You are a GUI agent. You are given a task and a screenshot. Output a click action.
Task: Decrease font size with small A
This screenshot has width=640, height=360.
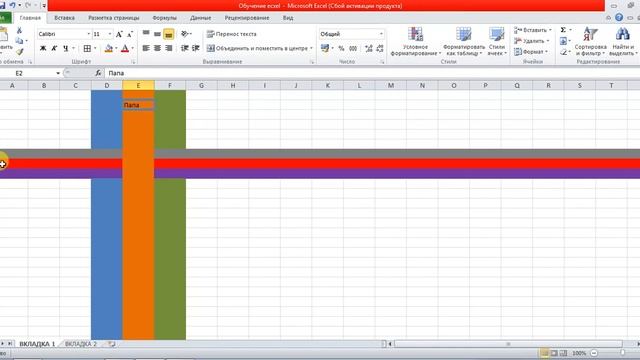pos(130,34)
